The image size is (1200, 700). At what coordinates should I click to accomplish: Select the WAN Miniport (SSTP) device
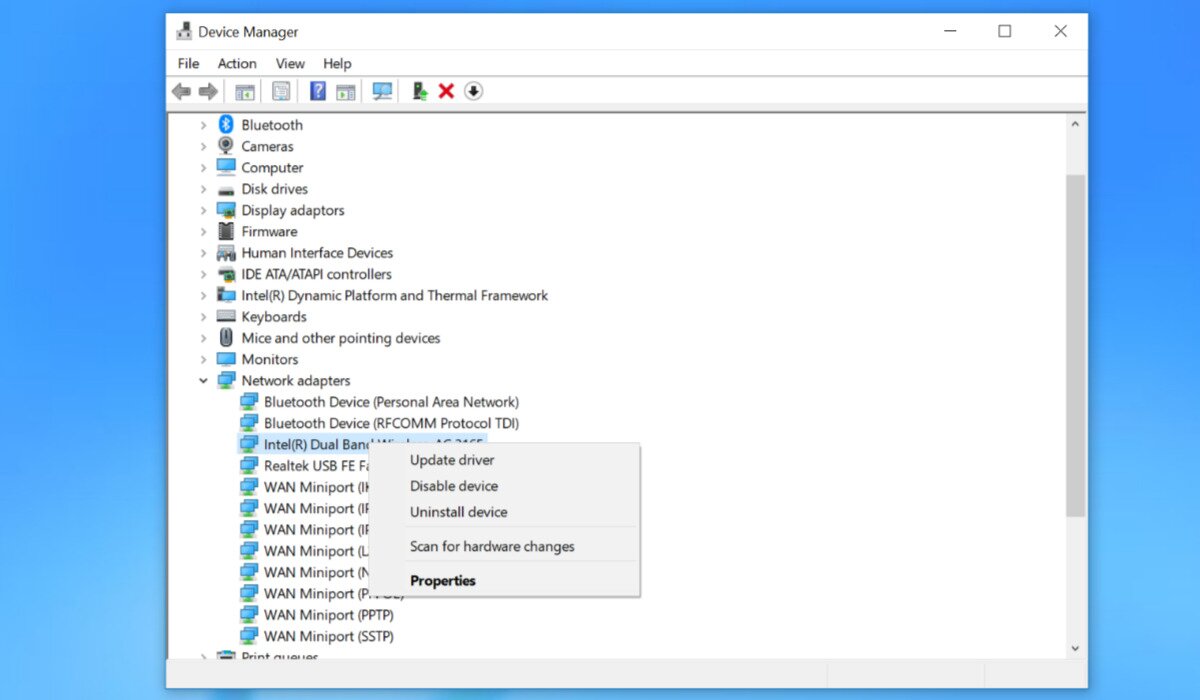click(328, 636)
